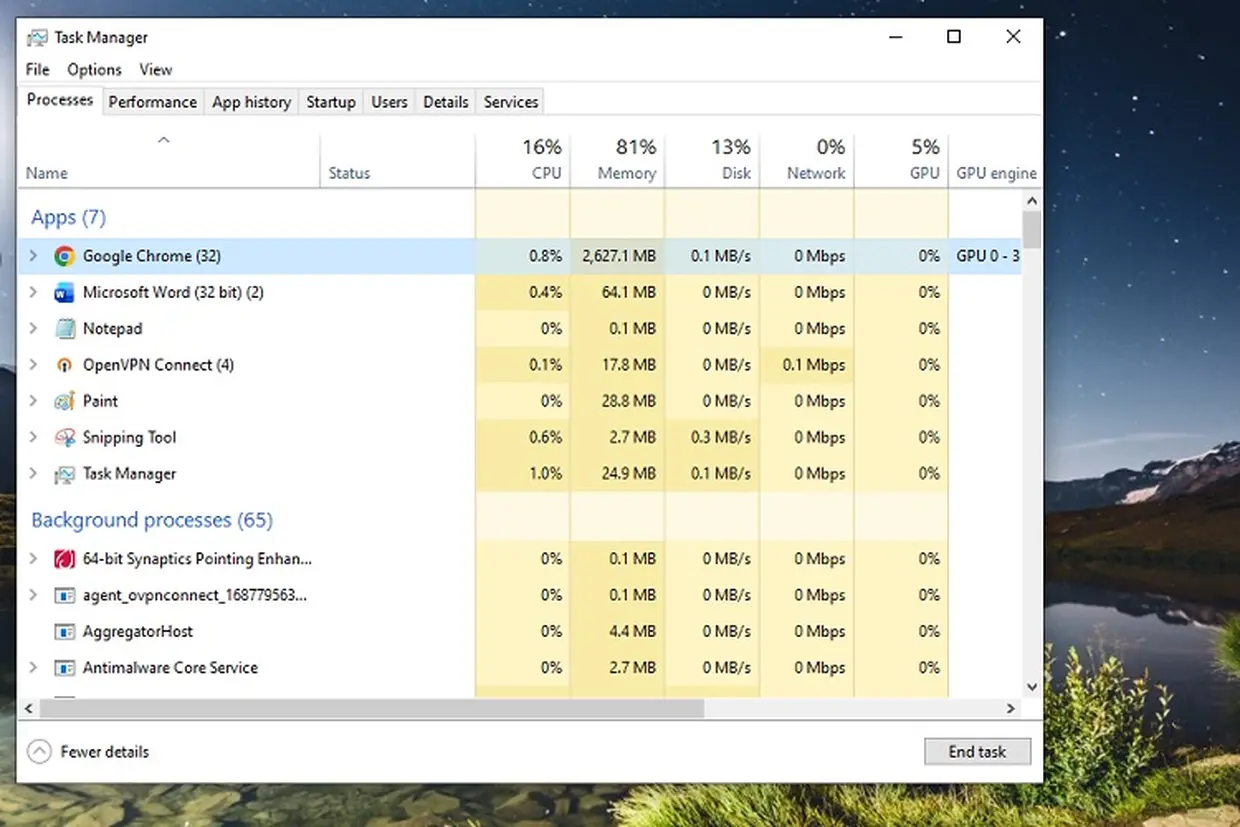
Task: Open the File menu
Action: tap(37, 70)
